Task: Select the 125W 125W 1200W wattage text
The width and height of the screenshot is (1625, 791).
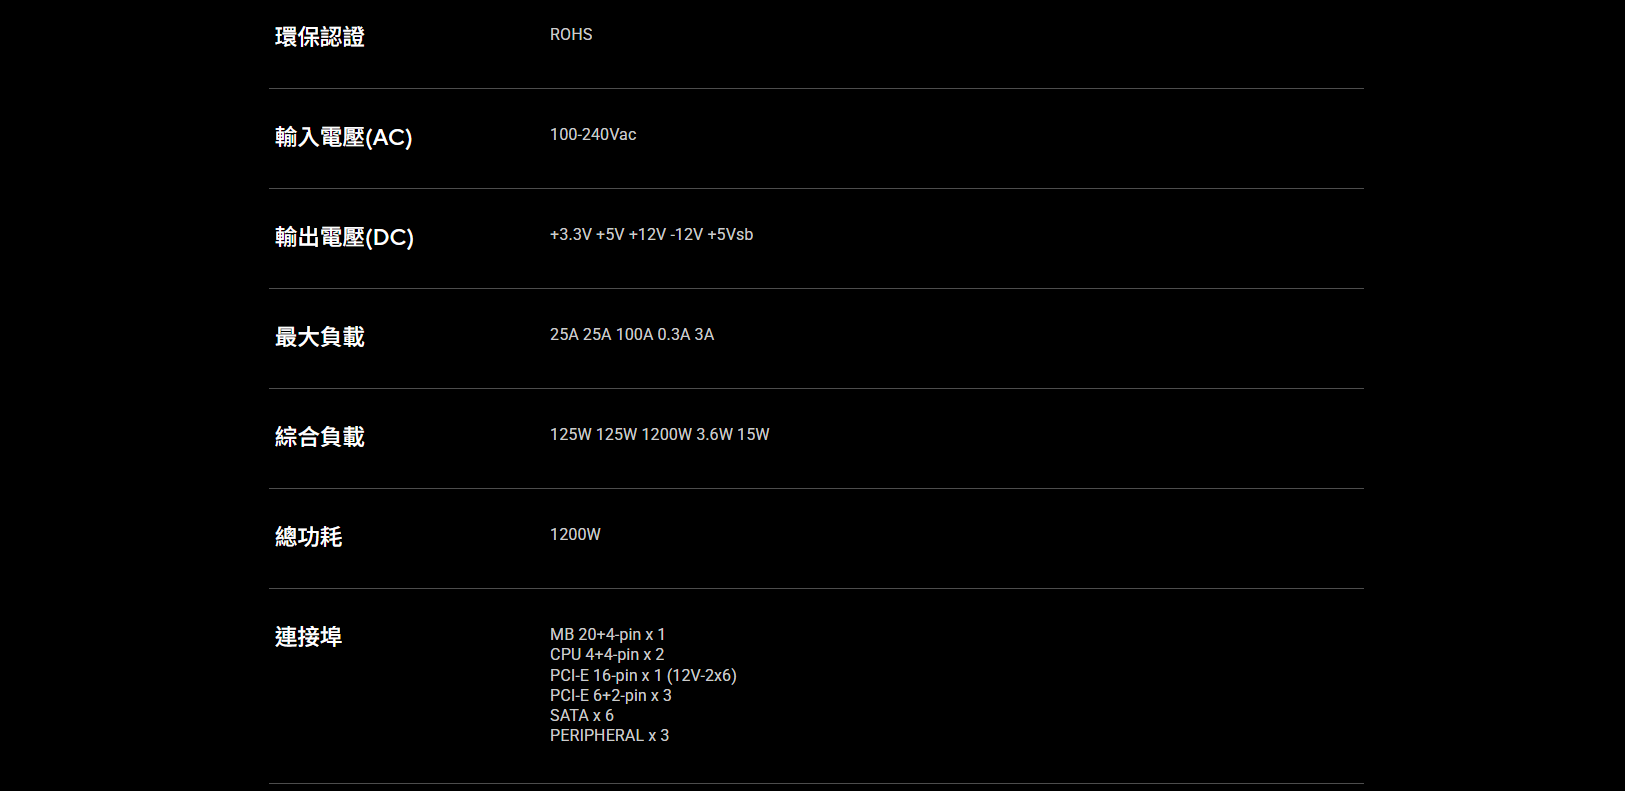Action: coord(660,434)
